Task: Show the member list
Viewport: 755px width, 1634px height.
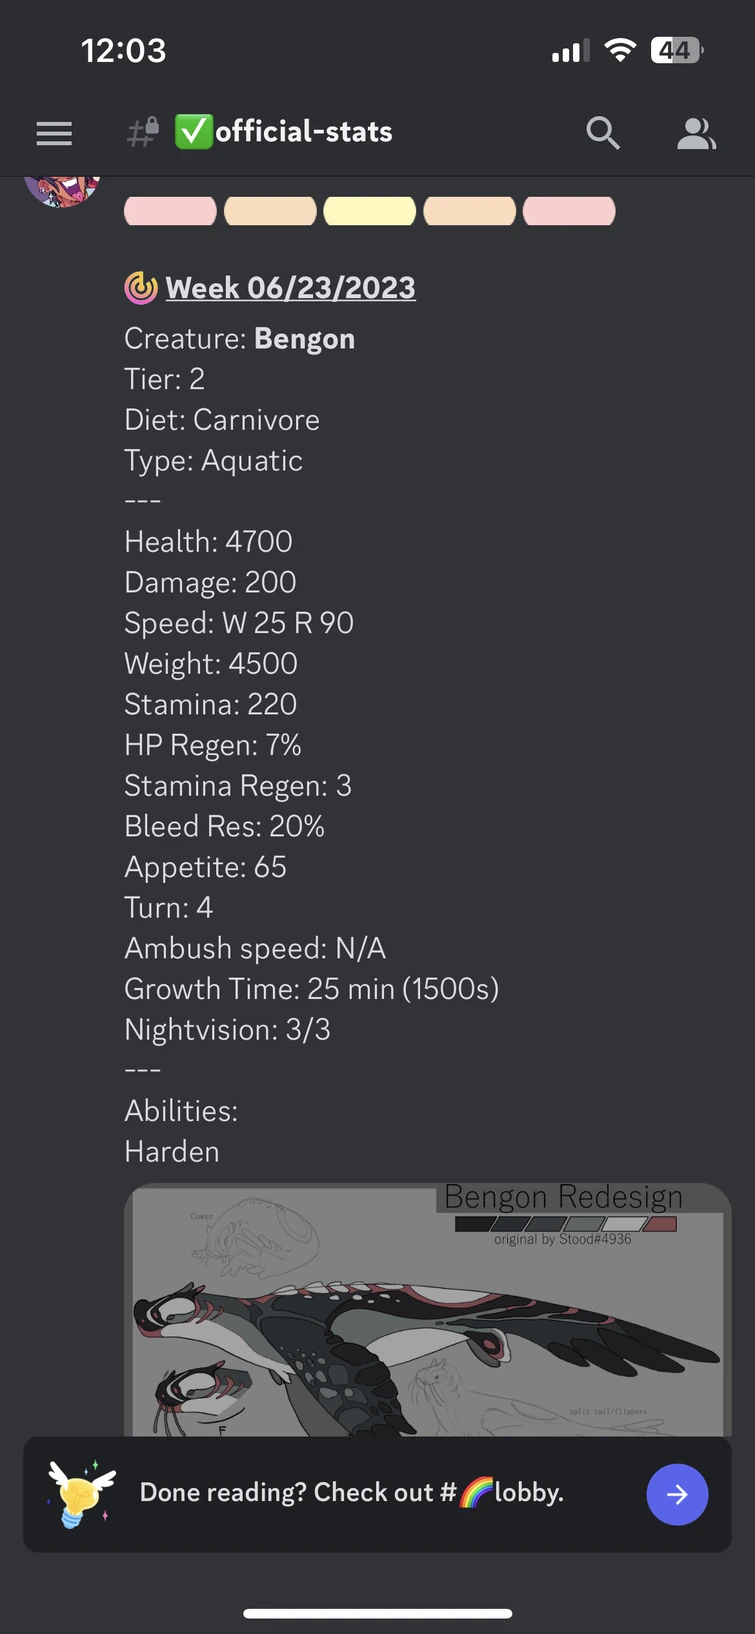Action: point(697,132)
